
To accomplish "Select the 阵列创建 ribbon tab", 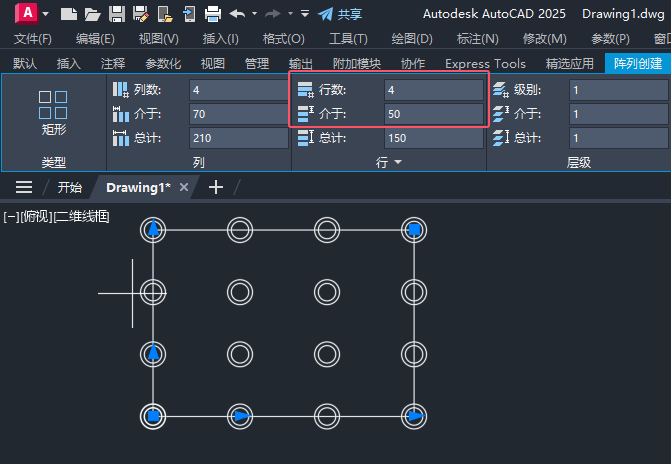I will pos(638,63).
